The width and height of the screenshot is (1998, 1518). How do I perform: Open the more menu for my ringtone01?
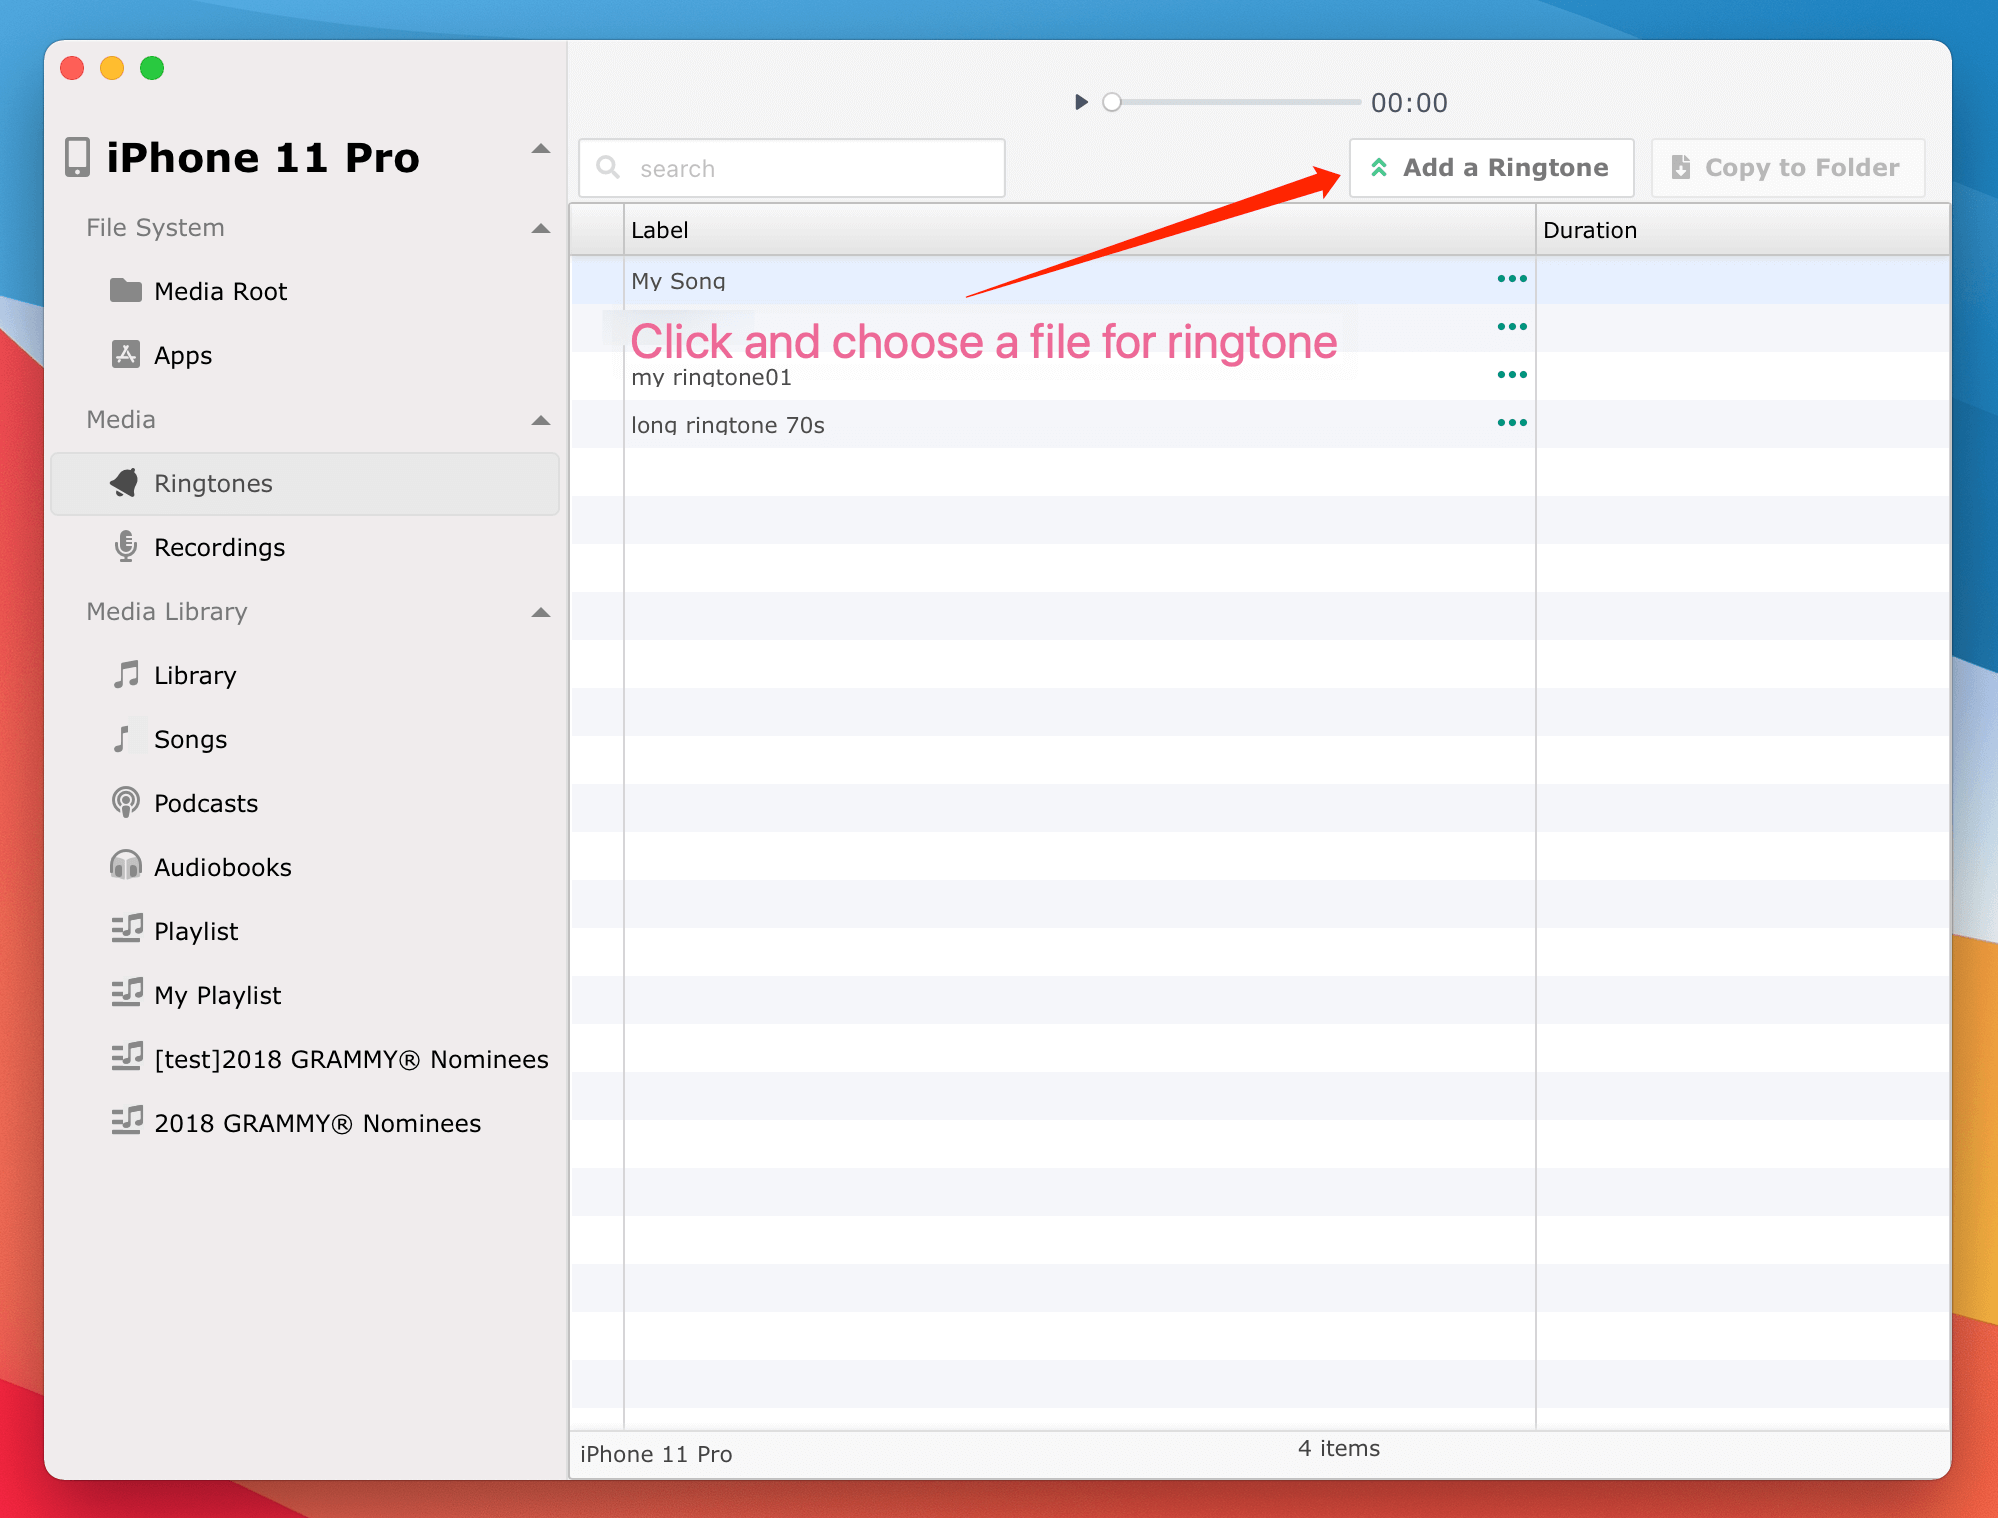(1511, 374)
